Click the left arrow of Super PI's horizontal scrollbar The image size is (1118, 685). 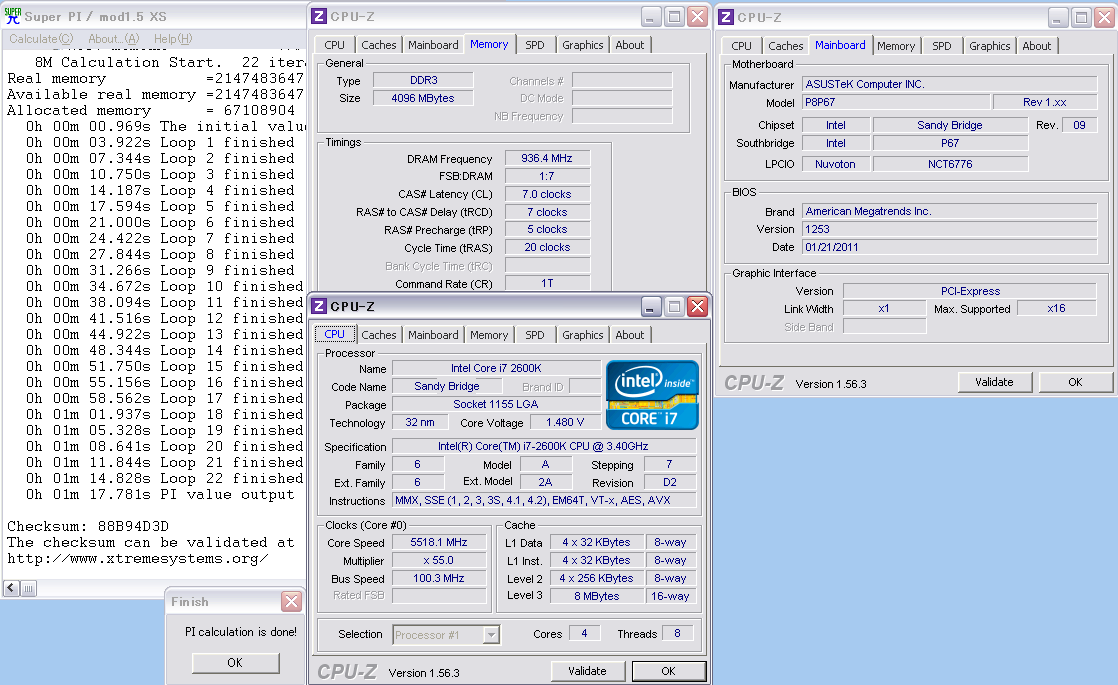11,588
